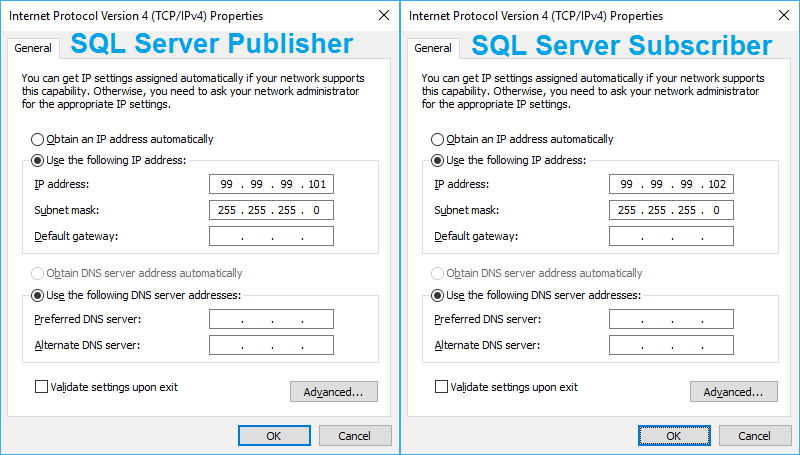
Task: Click the Preferred DNS server field in Subscriber dialog
Action: (x=671, y=319)
